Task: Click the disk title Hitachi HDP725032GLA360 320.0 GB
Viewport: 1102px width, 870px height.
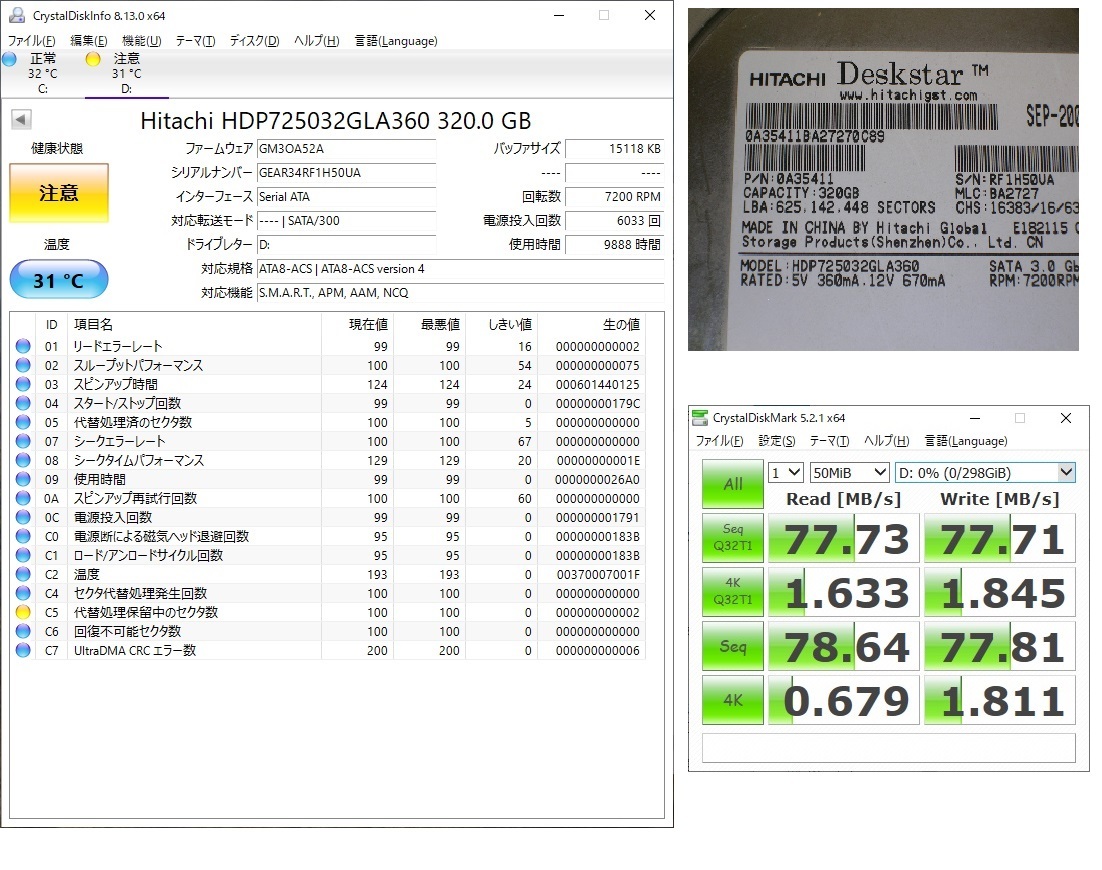Action: click(x=336, y=121)
